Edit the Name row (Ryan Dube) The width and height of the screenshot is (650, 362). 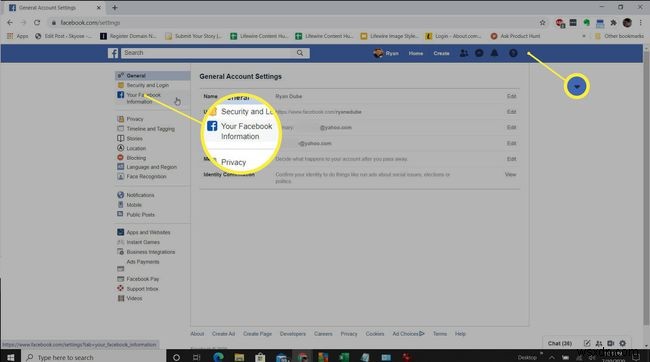coord(512,96)
